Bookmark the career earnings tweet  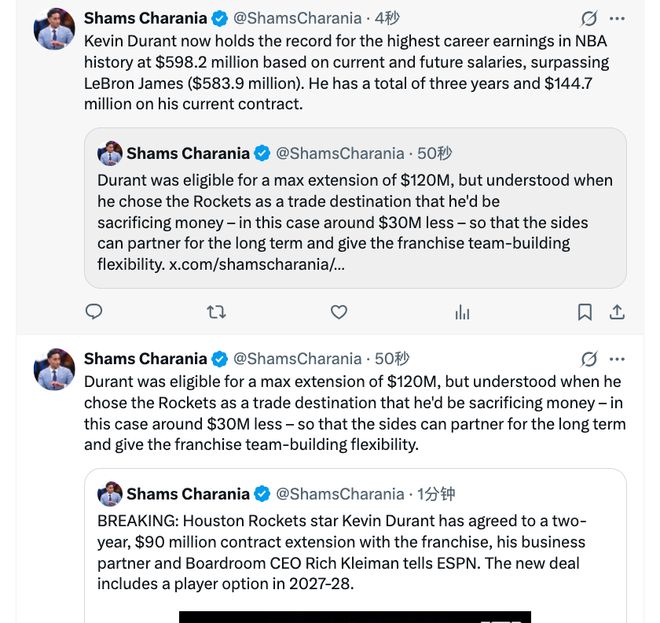pos(585,312)
